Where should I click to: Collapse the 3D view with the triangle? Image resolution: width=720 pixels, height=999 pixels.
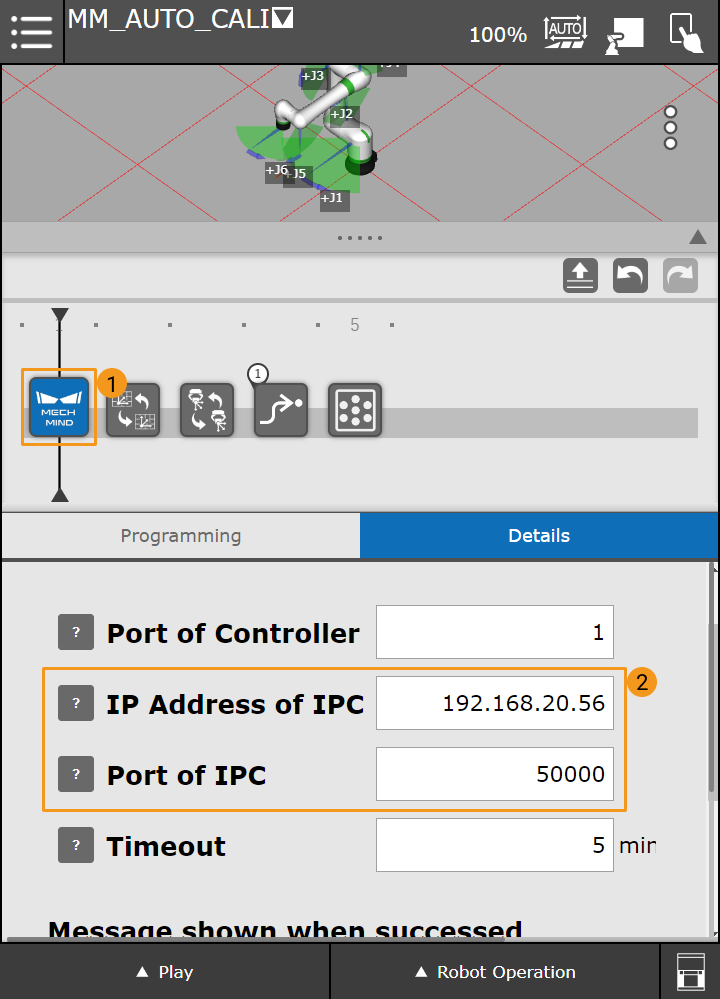[x=698, y=237]
